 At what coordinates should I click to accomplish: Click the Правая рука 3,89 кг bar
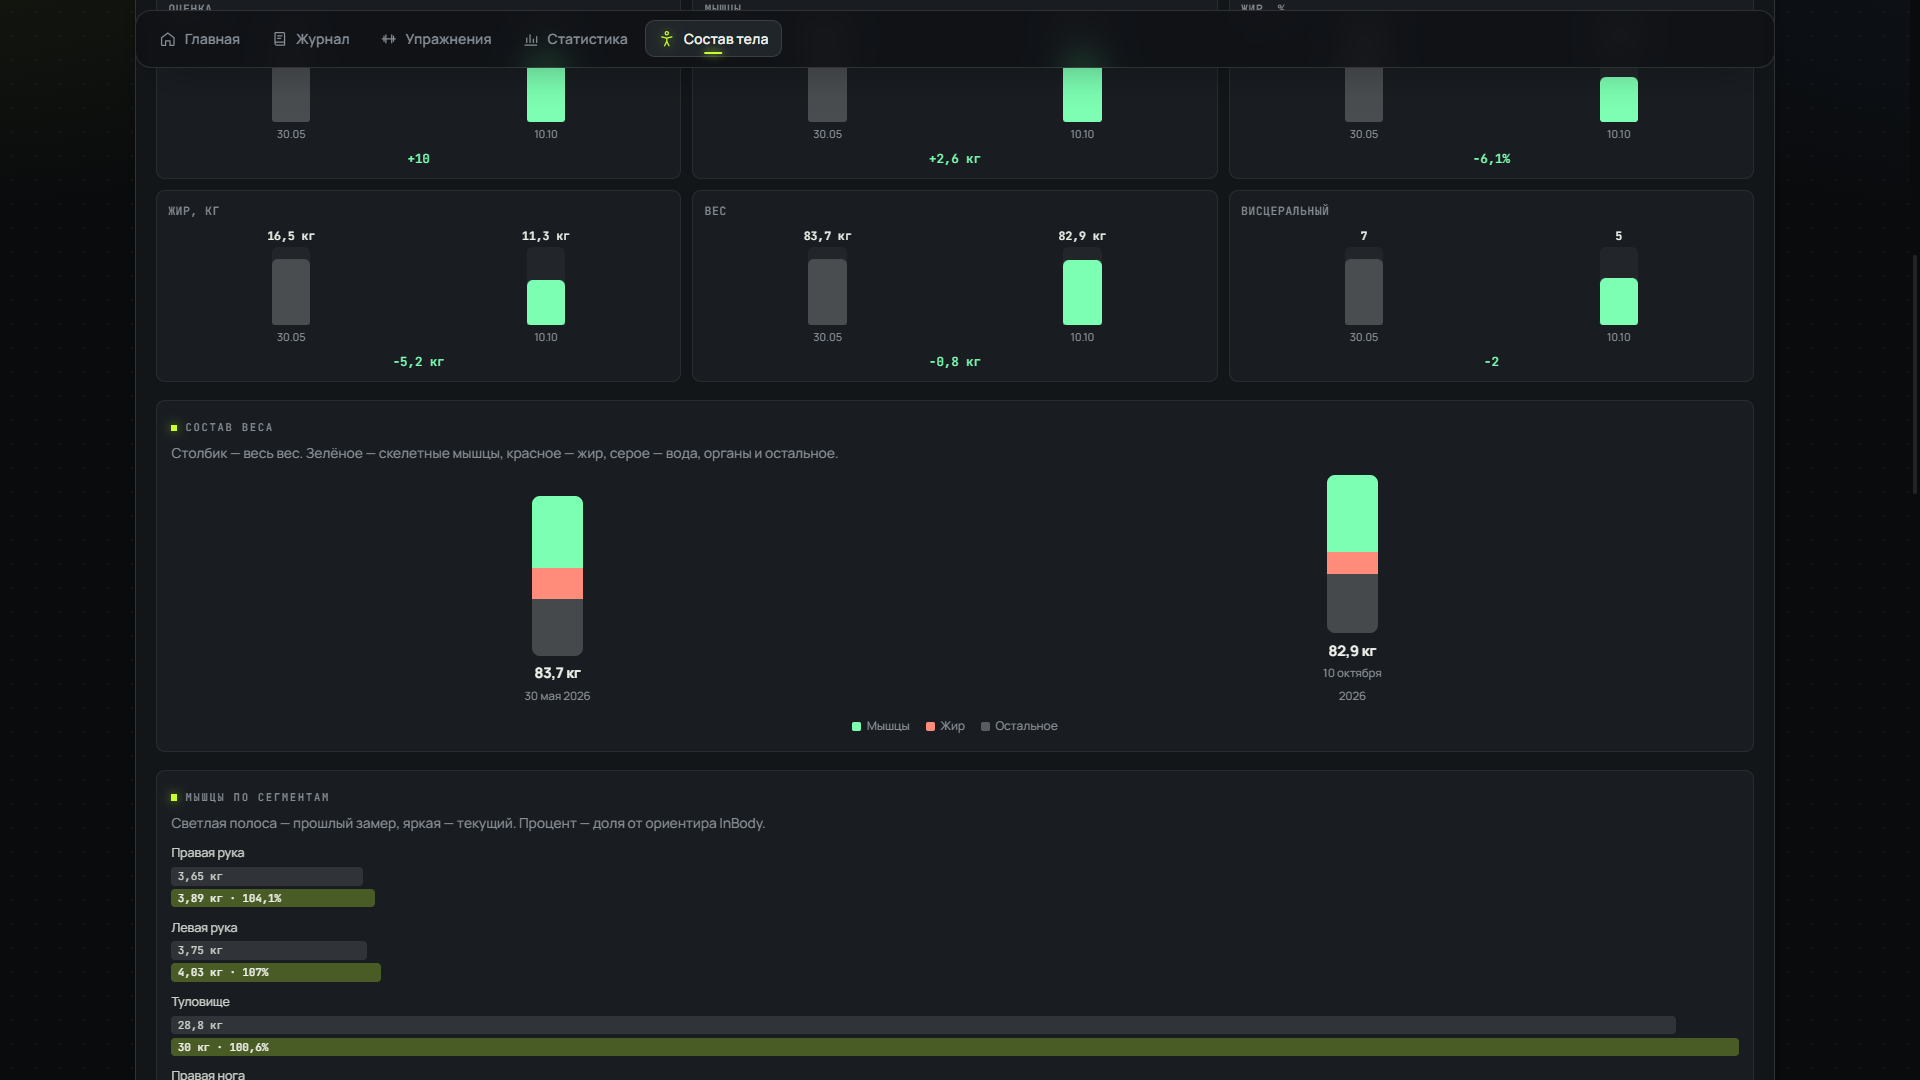coord(273,898)
